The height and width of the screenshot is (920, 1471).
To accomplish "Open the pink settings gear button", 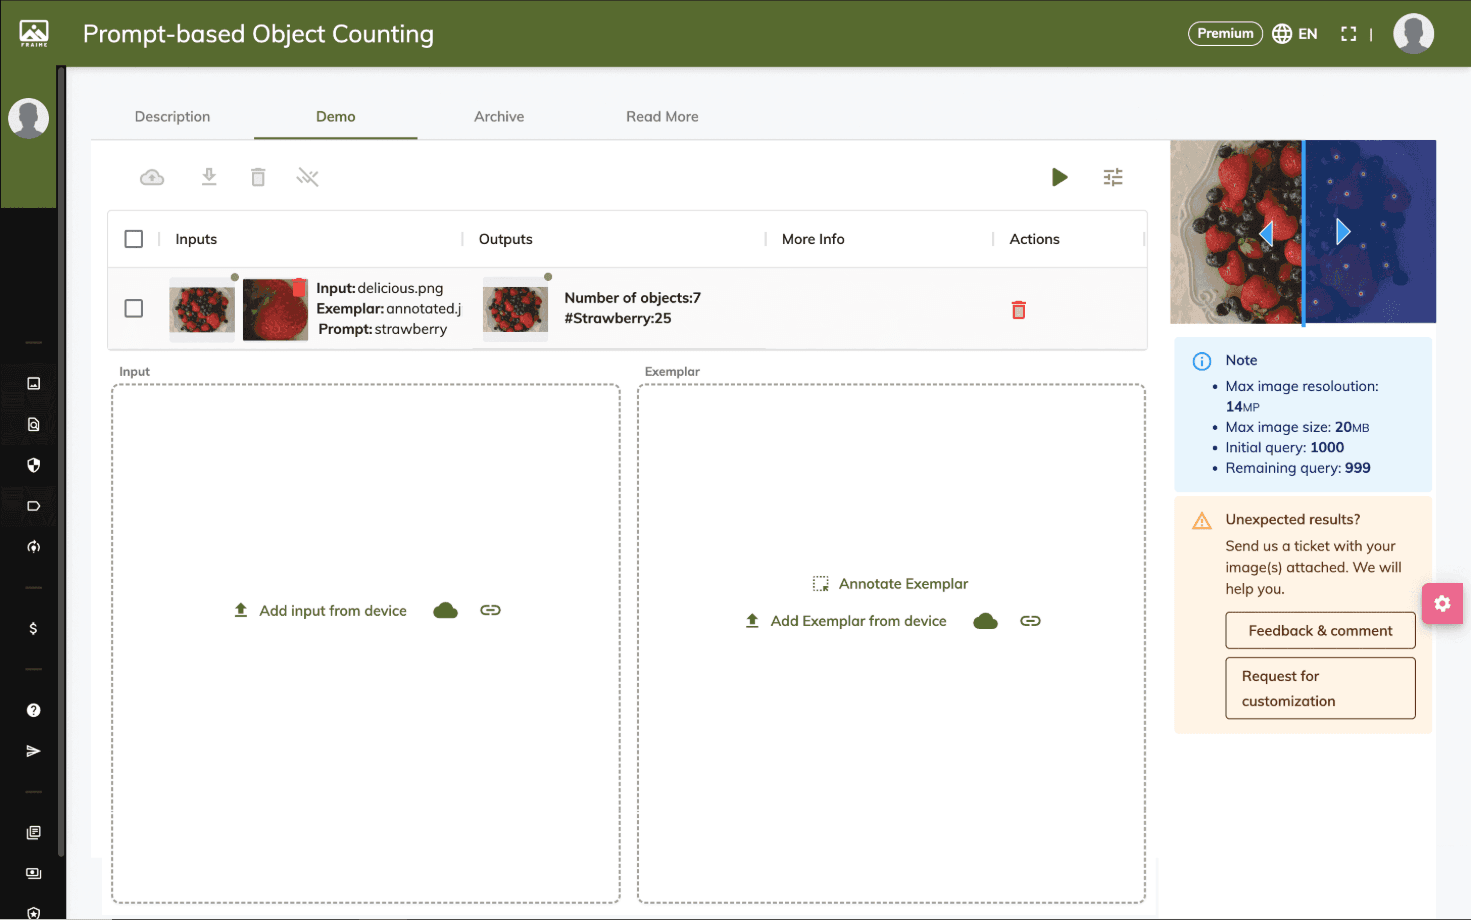I will (x=1441, y=603).
